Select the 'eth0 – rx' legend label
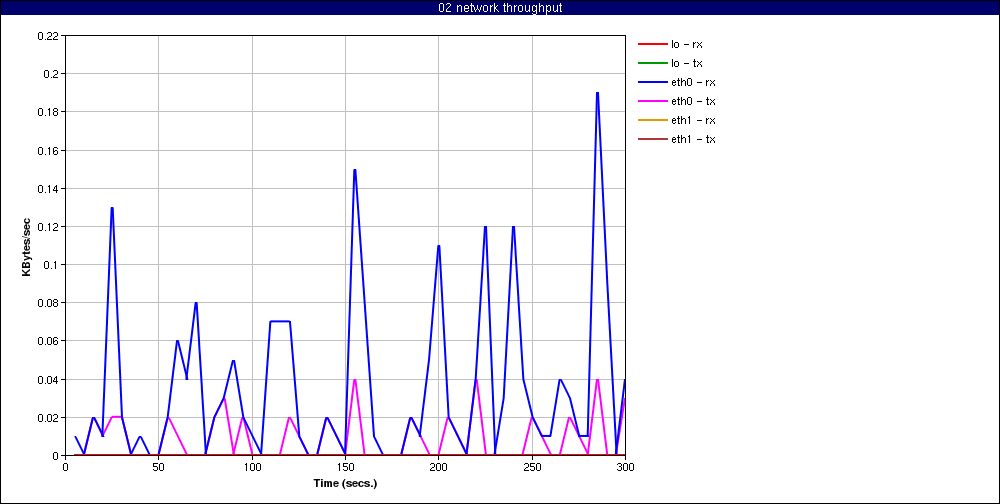The width and height of the screenshot is (1000, 504). click(693, 82)
